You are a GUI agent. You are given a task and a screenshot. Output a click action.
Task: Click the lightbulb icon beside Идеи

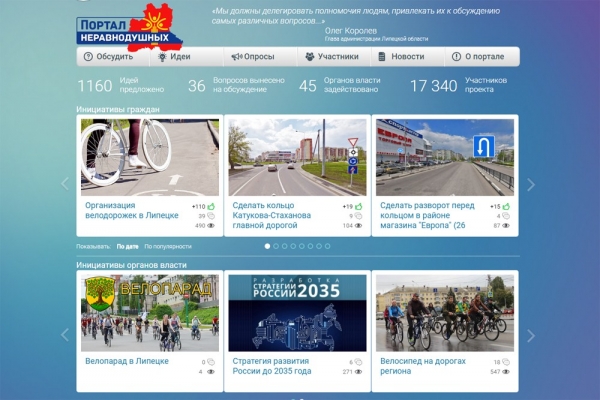[x=162, y=57]
